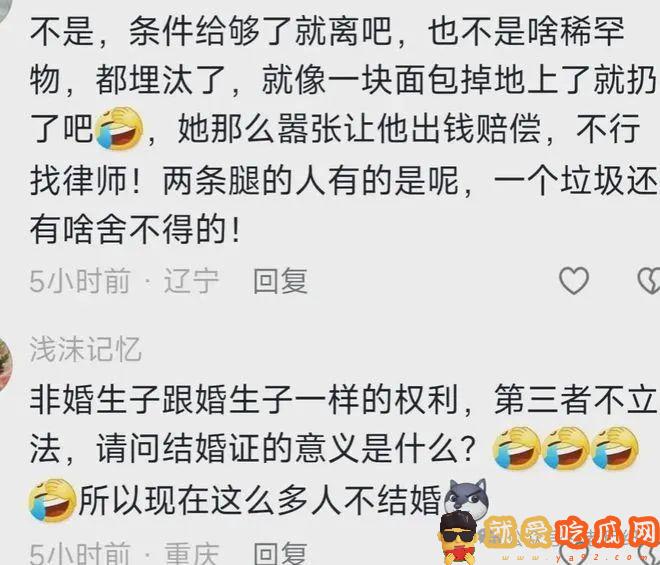Tap the 5小时前 · 重庆 timestamp

click(x=125, y=553)
